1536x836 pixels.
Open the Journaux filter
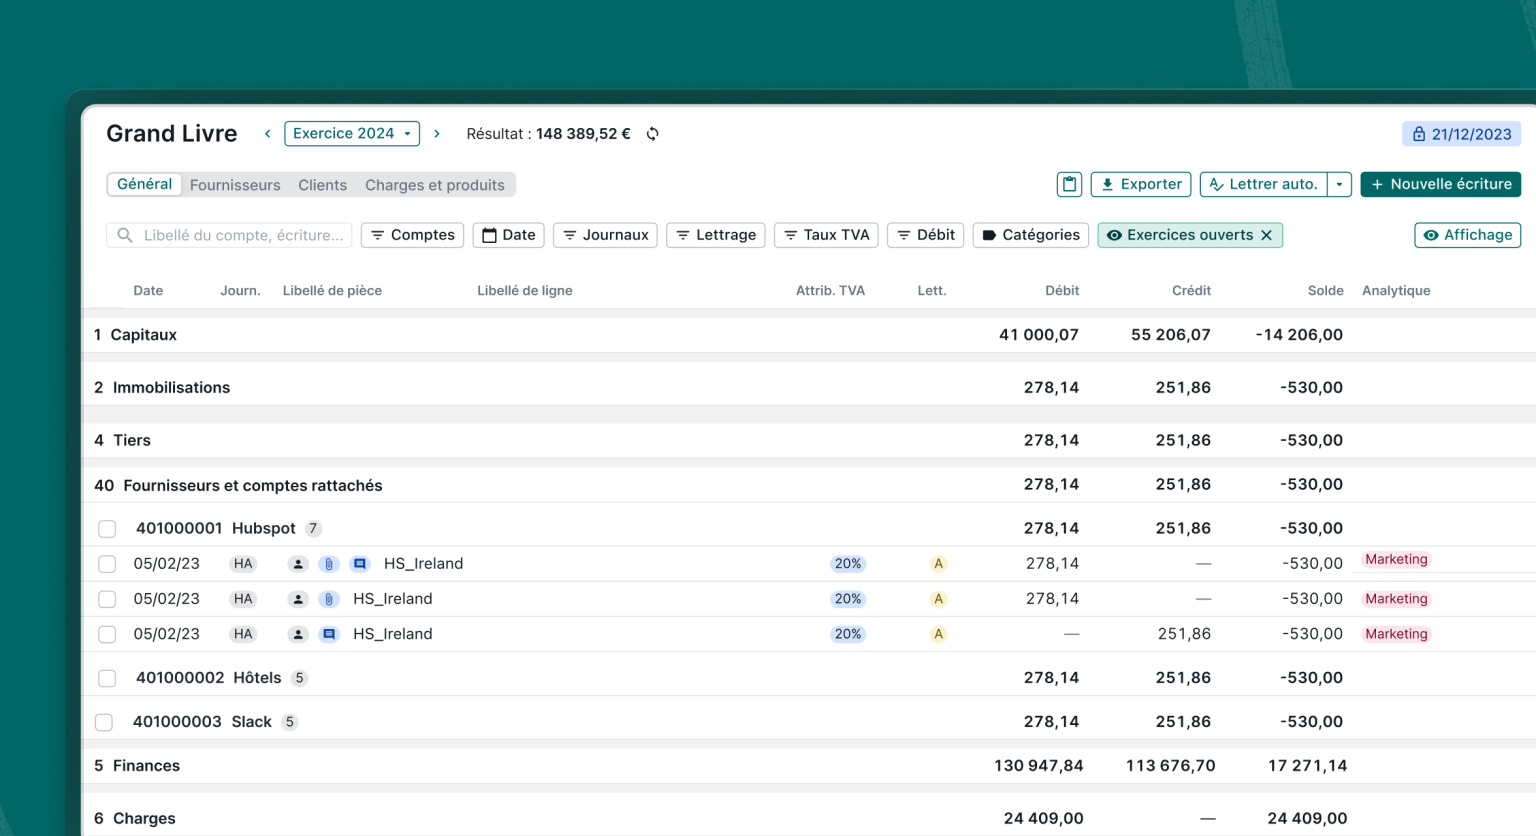(x=605, y=235)
